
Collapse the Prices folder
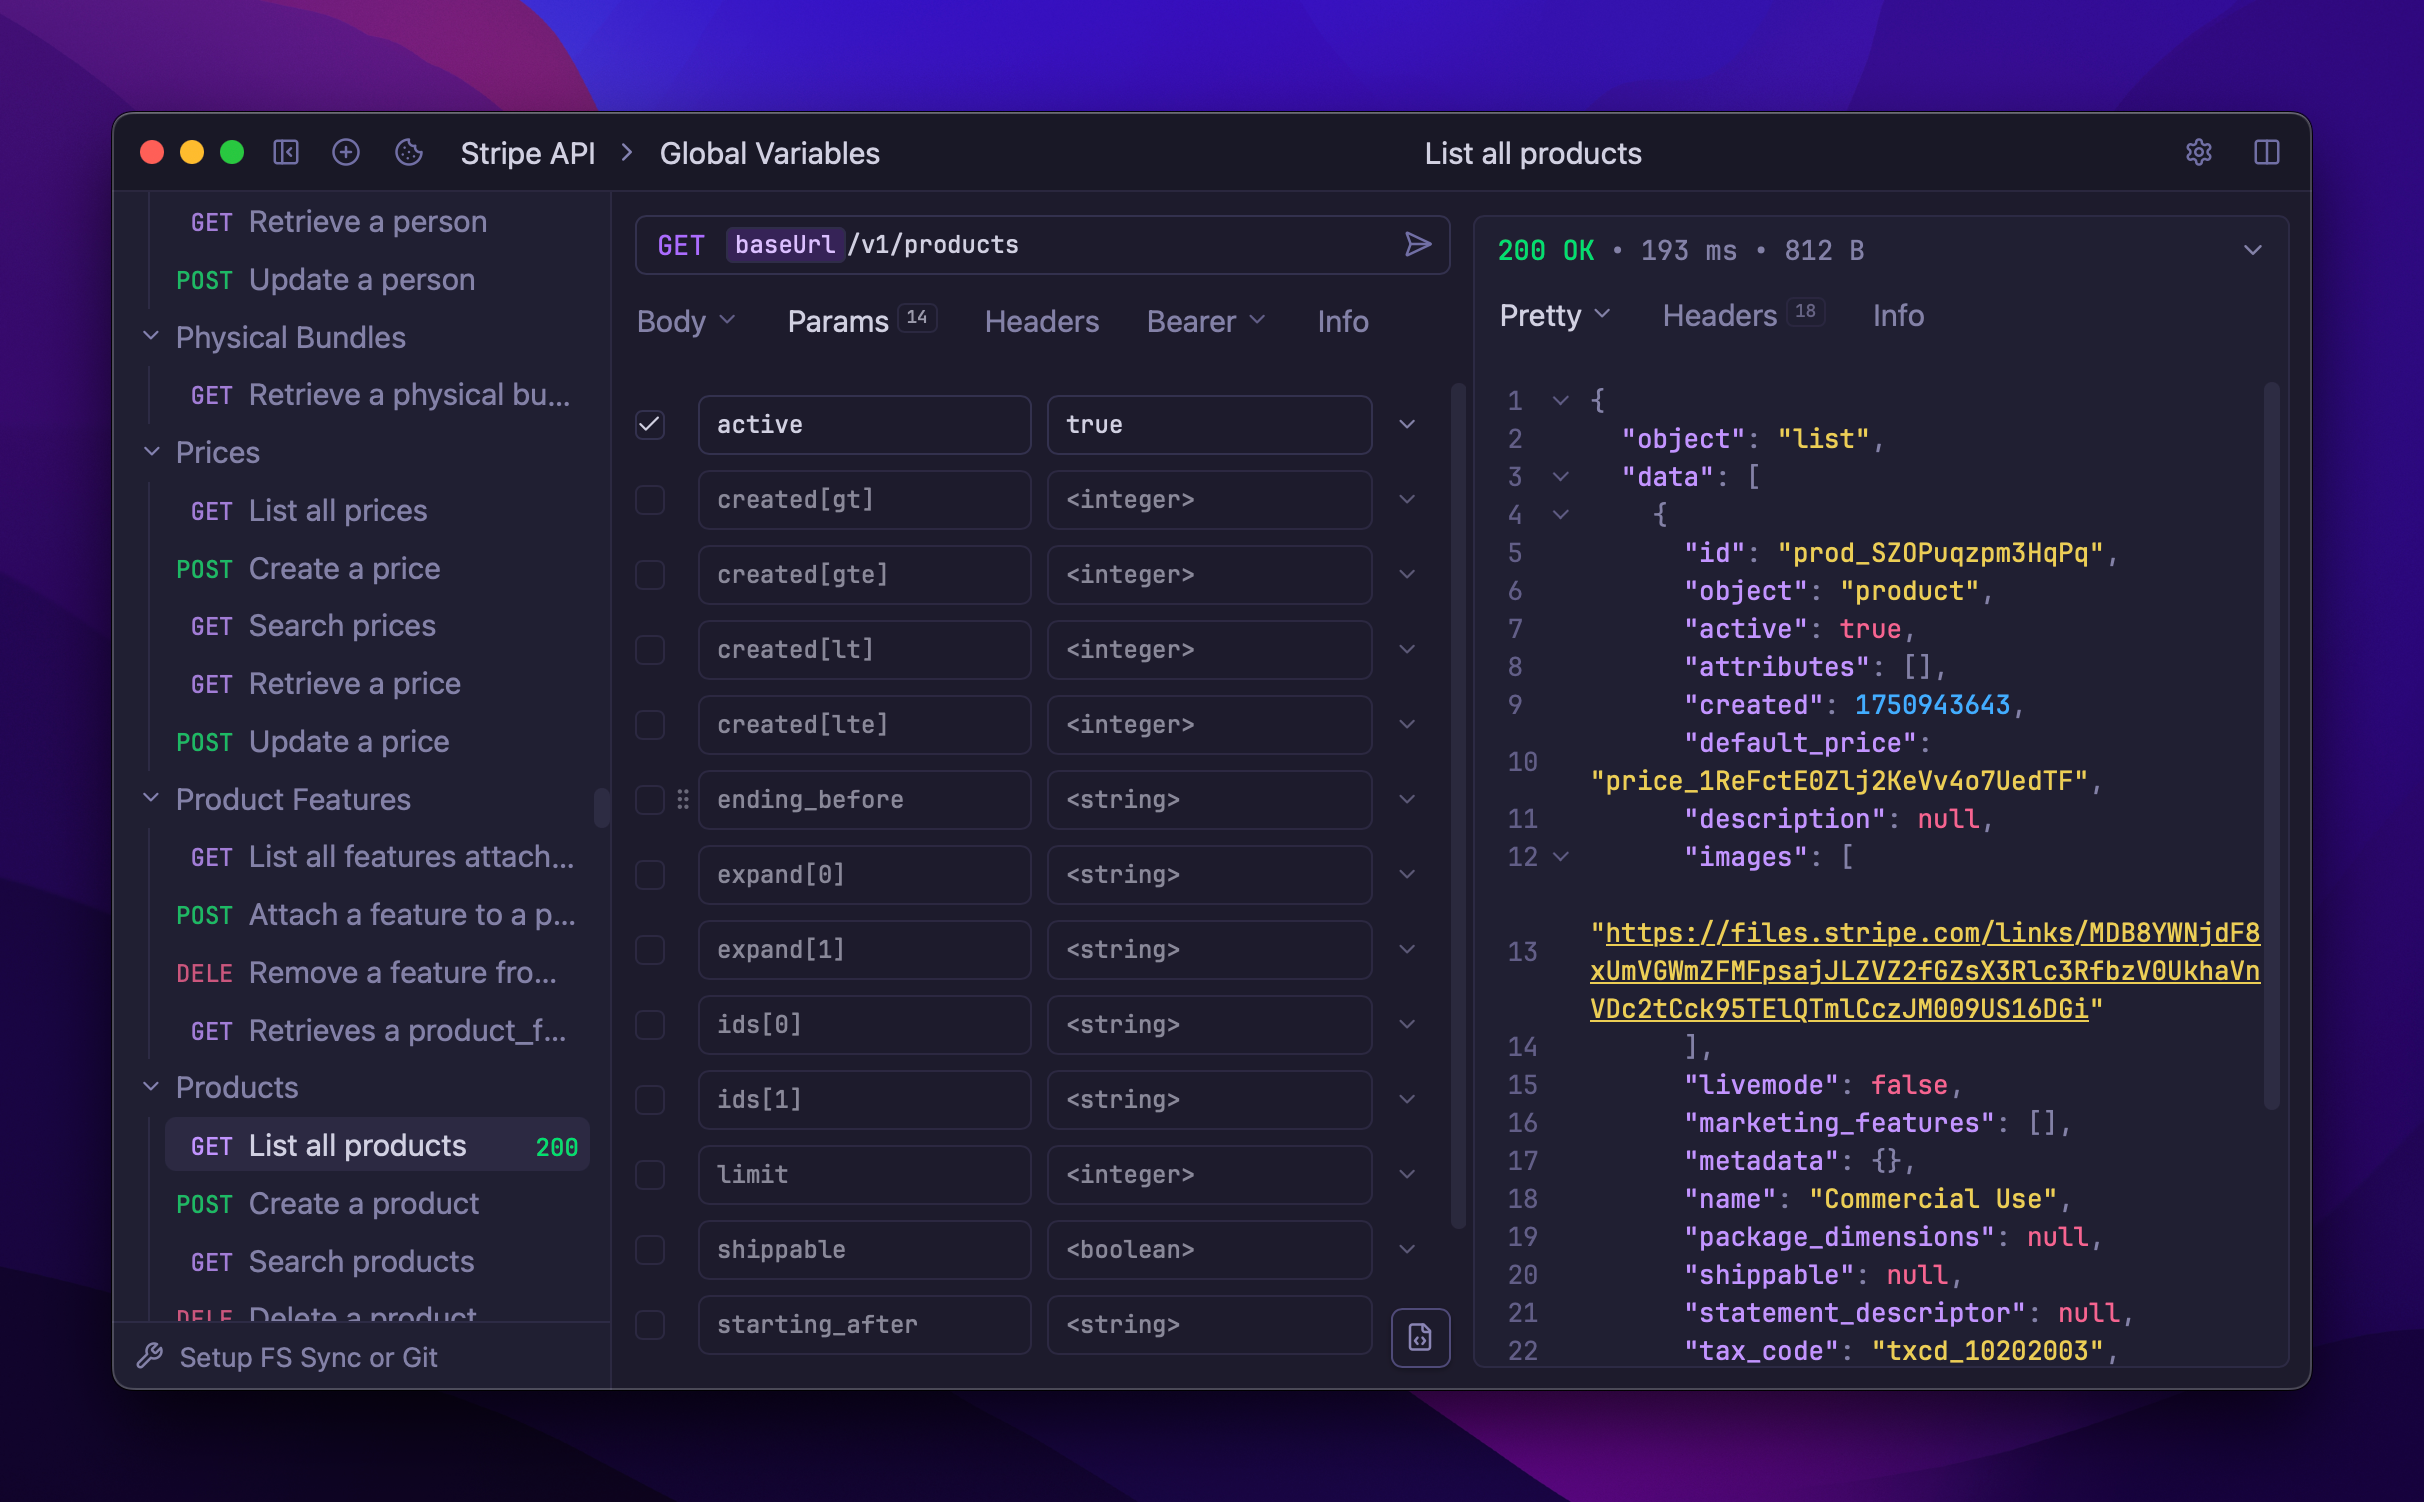click(152, 452)
